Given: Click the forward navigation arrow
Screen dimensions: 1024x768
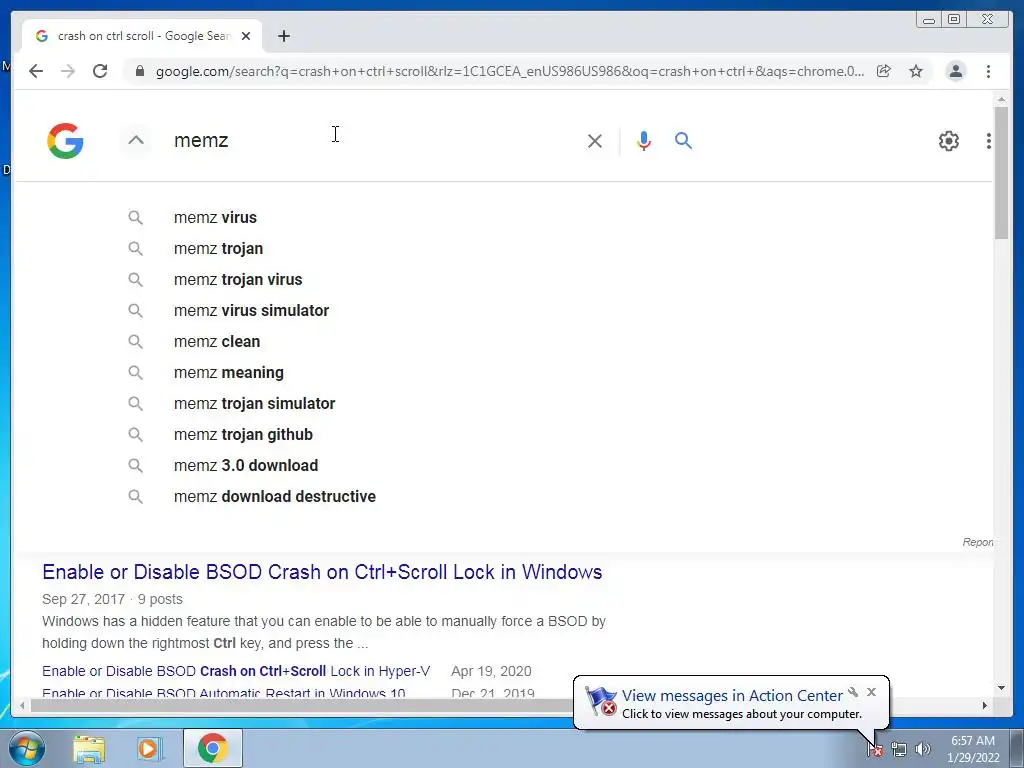Looking at the screenshot, I should [68, 71].
